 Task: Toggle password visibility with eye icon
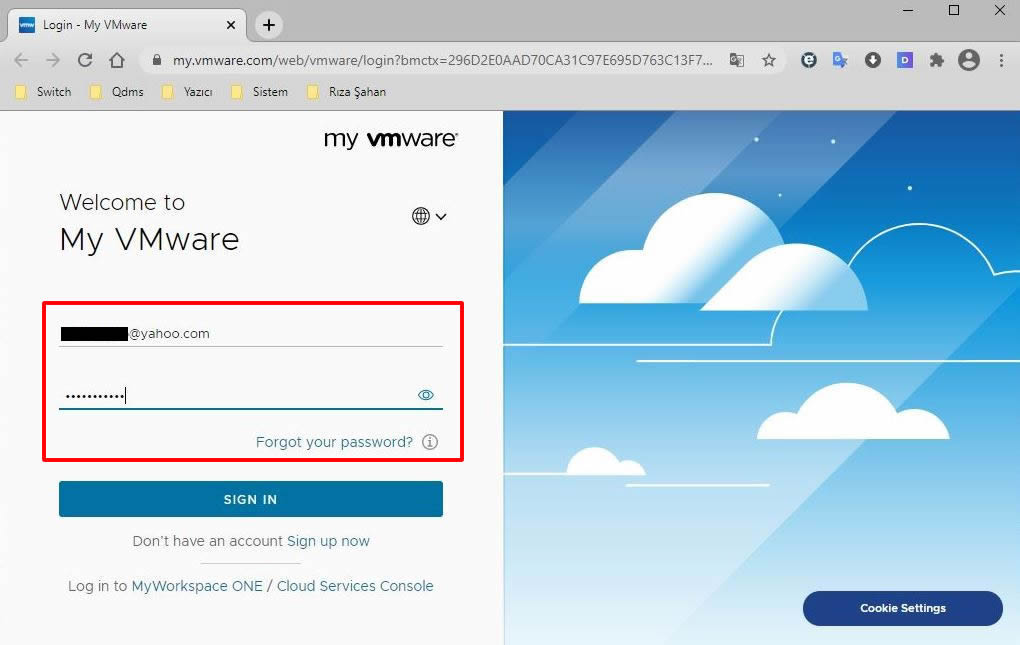(426, 395)
